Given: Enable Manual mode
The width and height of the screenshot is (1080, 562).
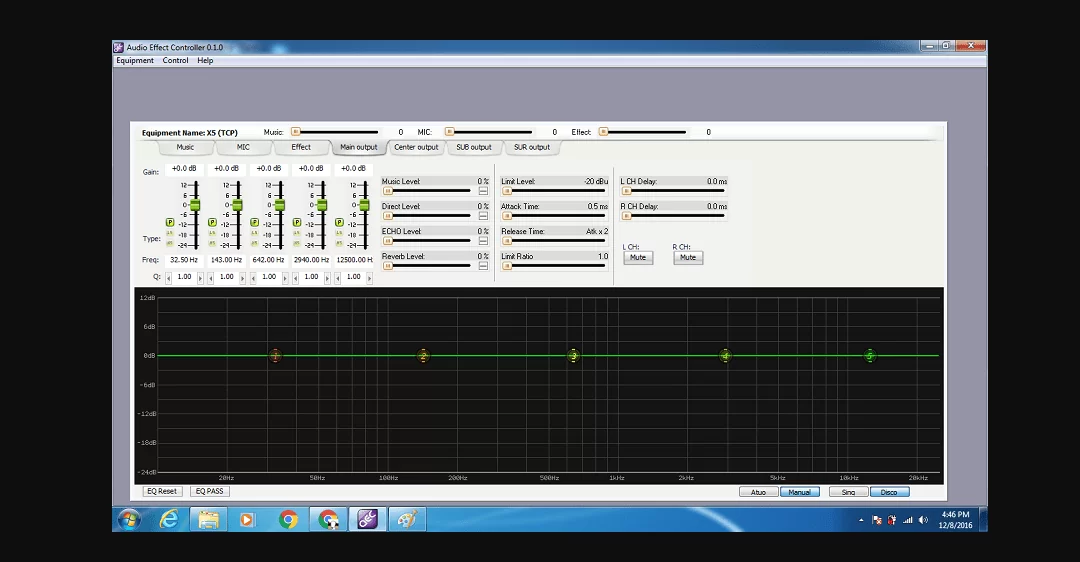Looking at the screenshot, I should point(799,492).
